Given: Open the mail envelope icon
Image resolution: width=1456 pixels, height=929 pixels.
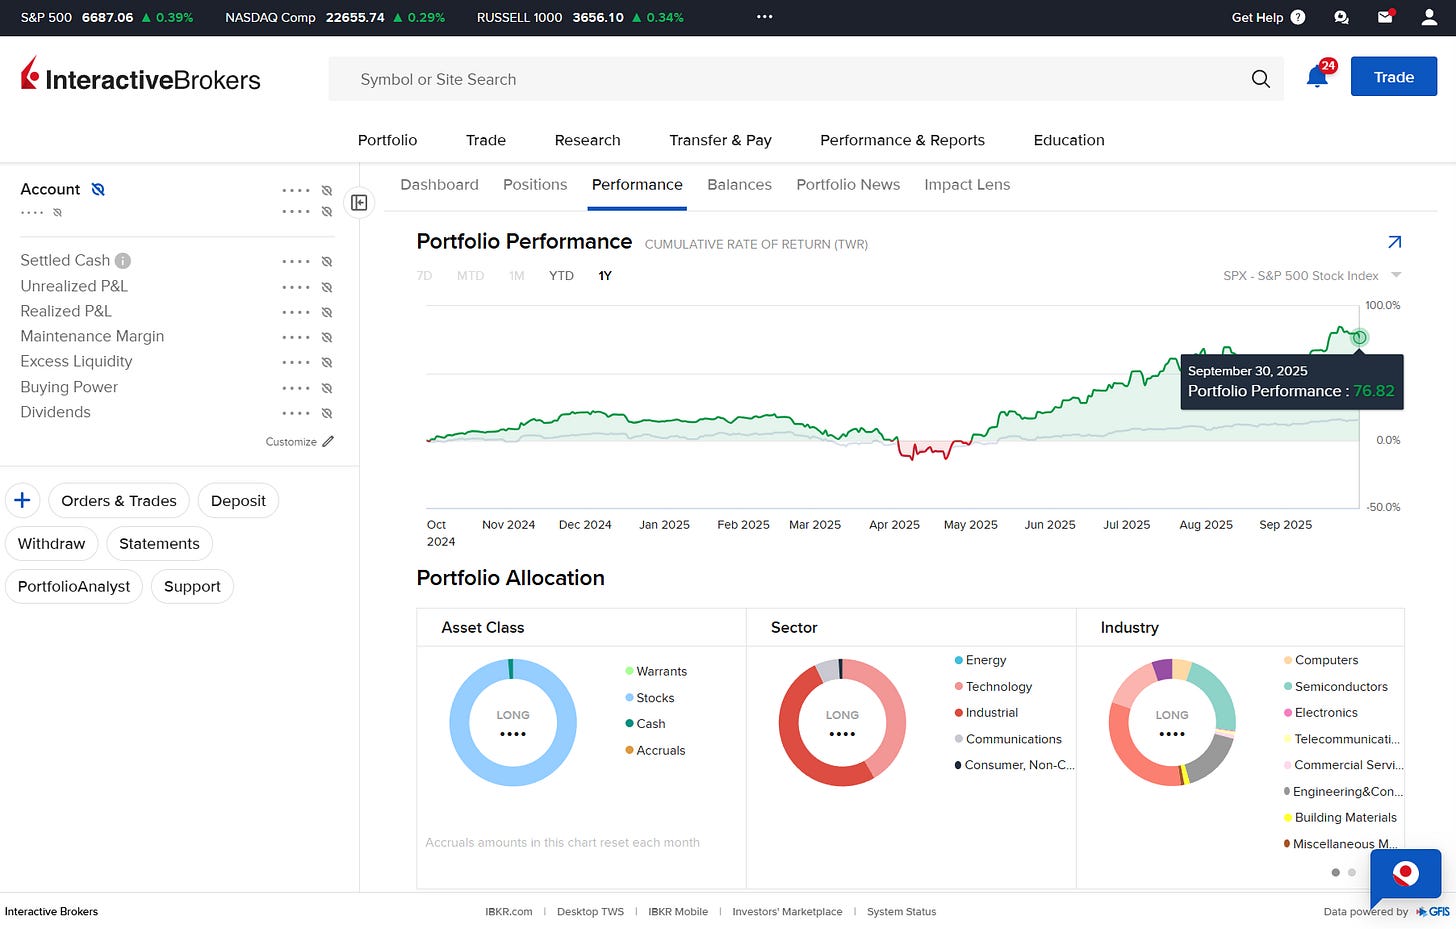Looking at the screenshot, I should click(1385, 17).
